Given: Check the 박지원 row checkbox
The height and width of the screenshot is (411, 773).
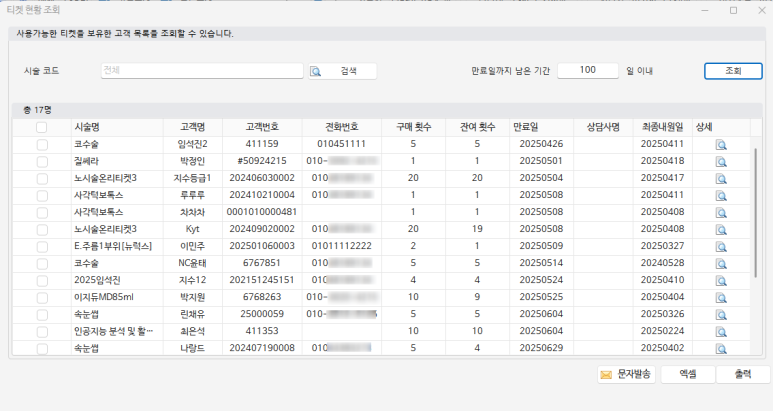Looking at the screenshot, I should point(42,298).
